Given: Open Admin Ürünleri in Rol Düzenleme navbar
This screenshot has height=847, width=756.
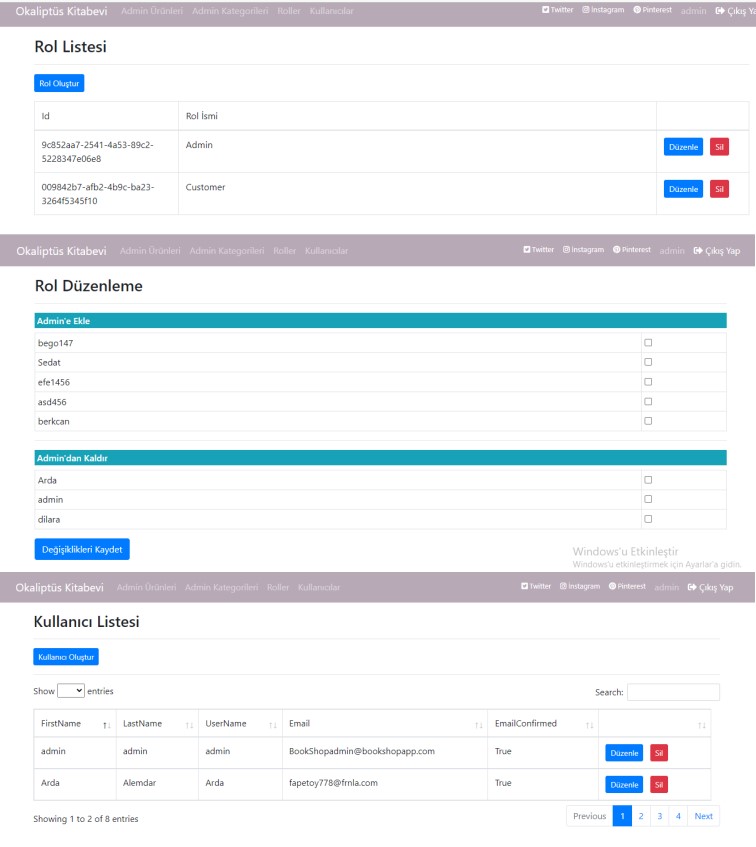Looking at the screenshot, I should [x=150, y=251].
